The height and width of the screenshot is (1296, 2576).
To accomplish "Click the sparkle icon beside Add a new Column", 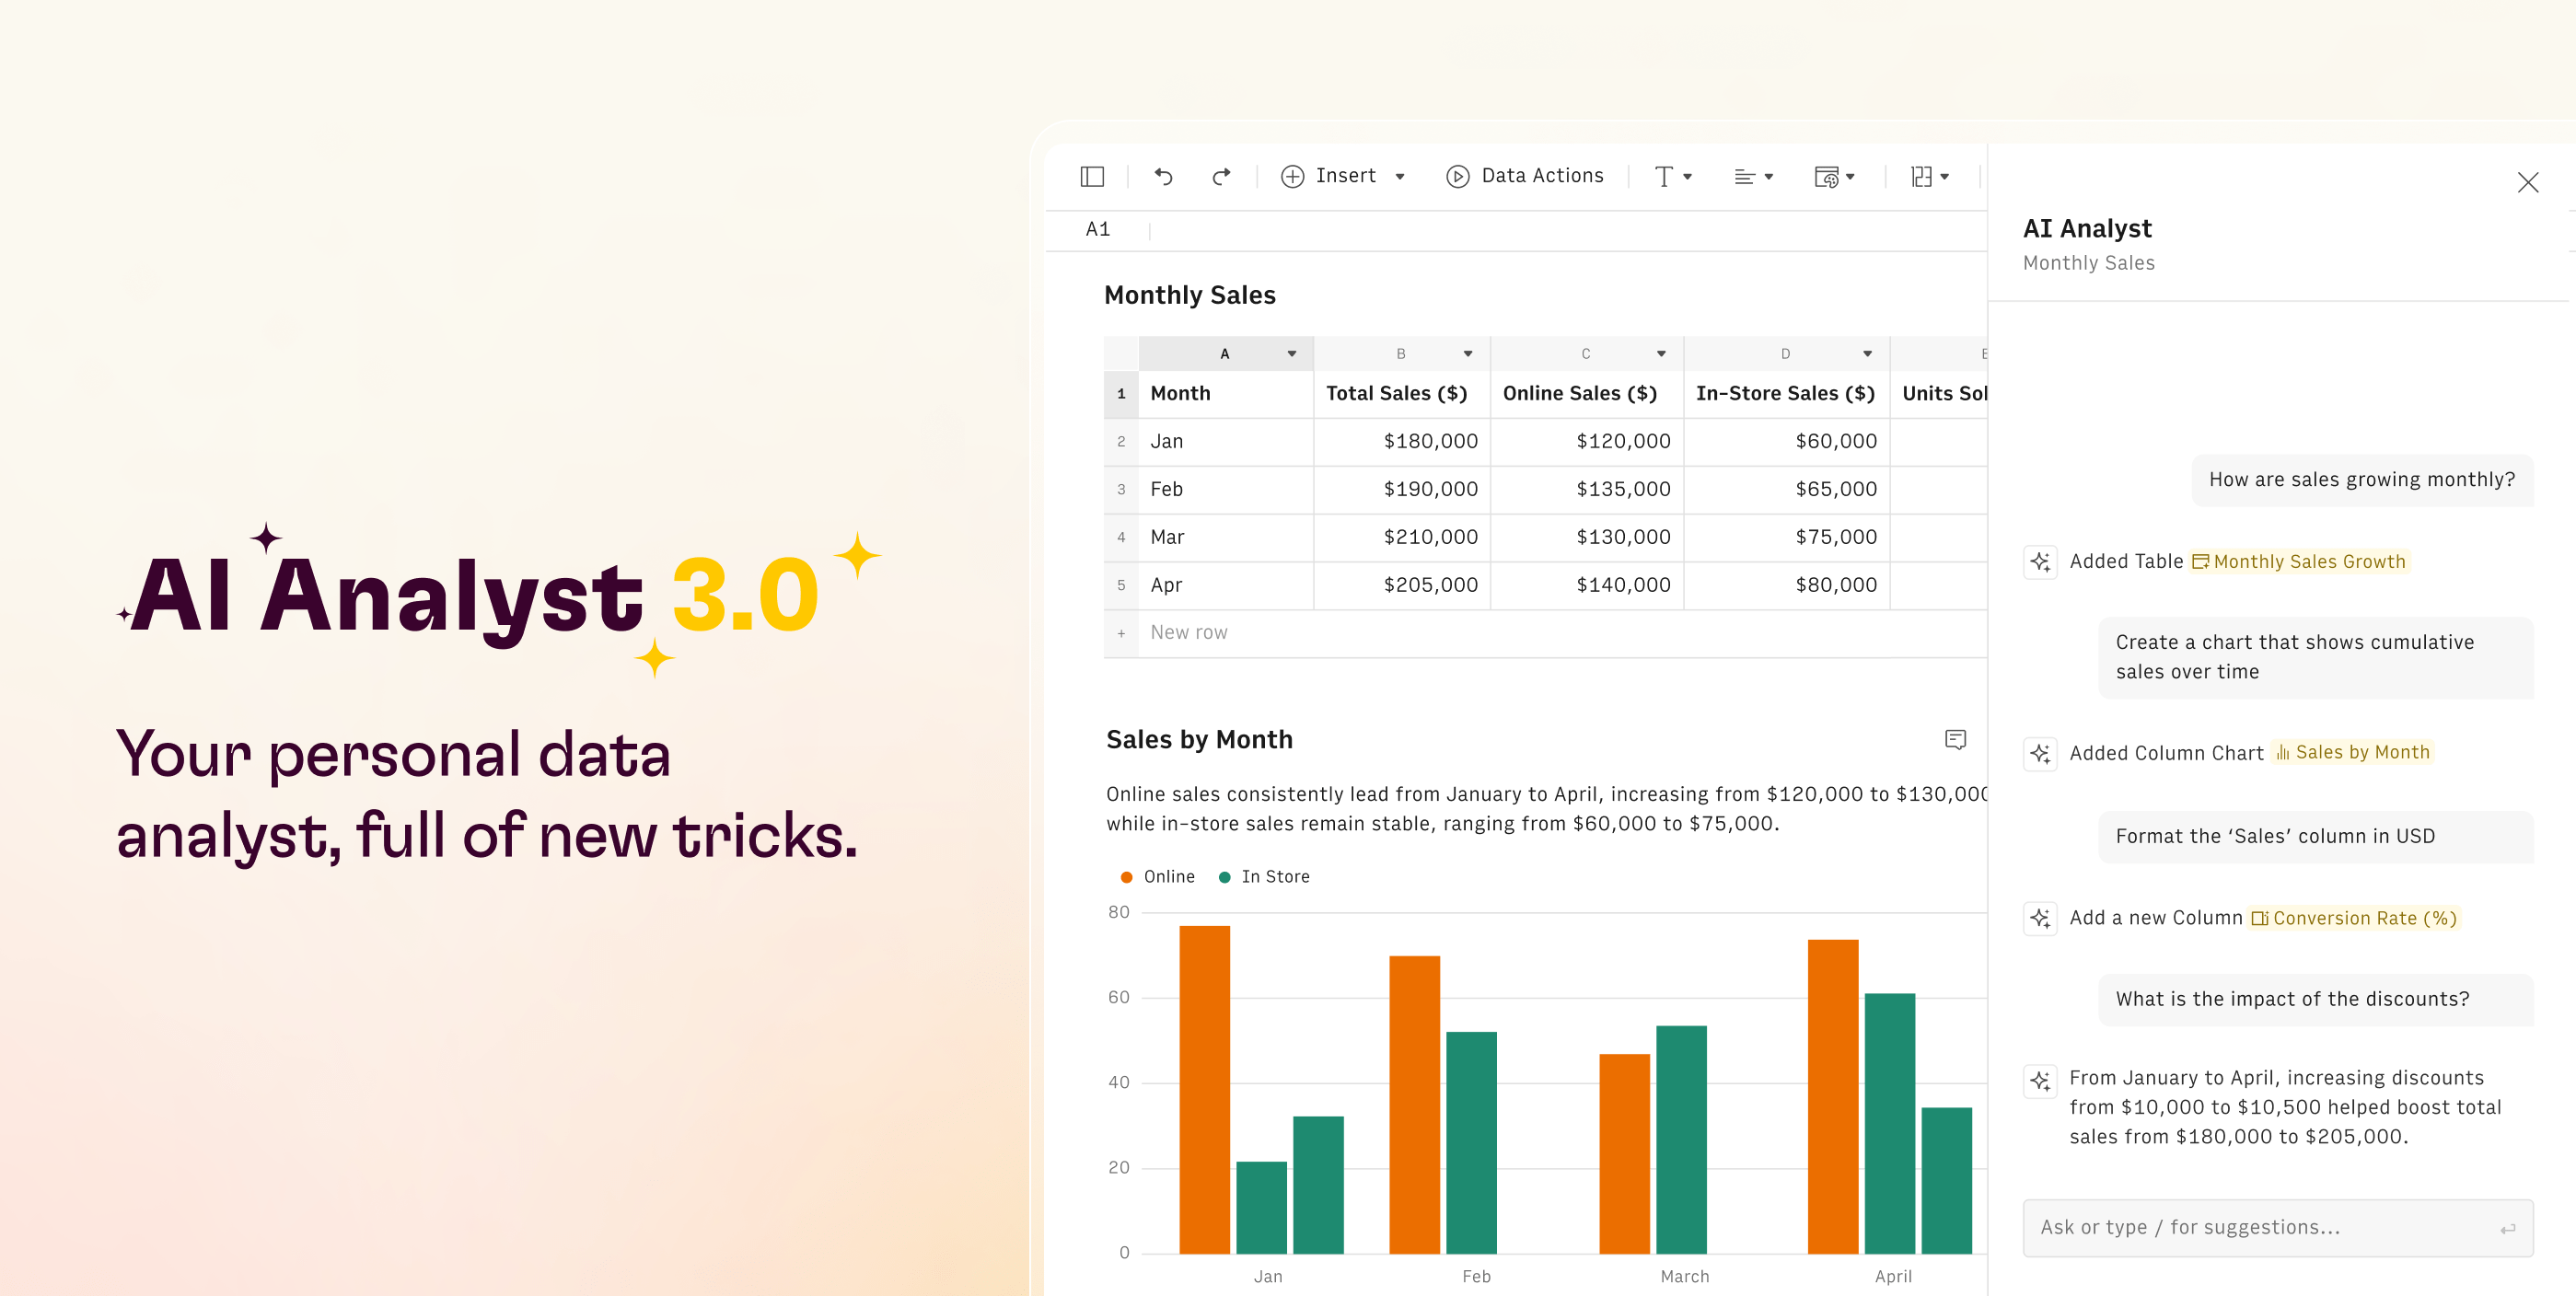I will 2040,918.
